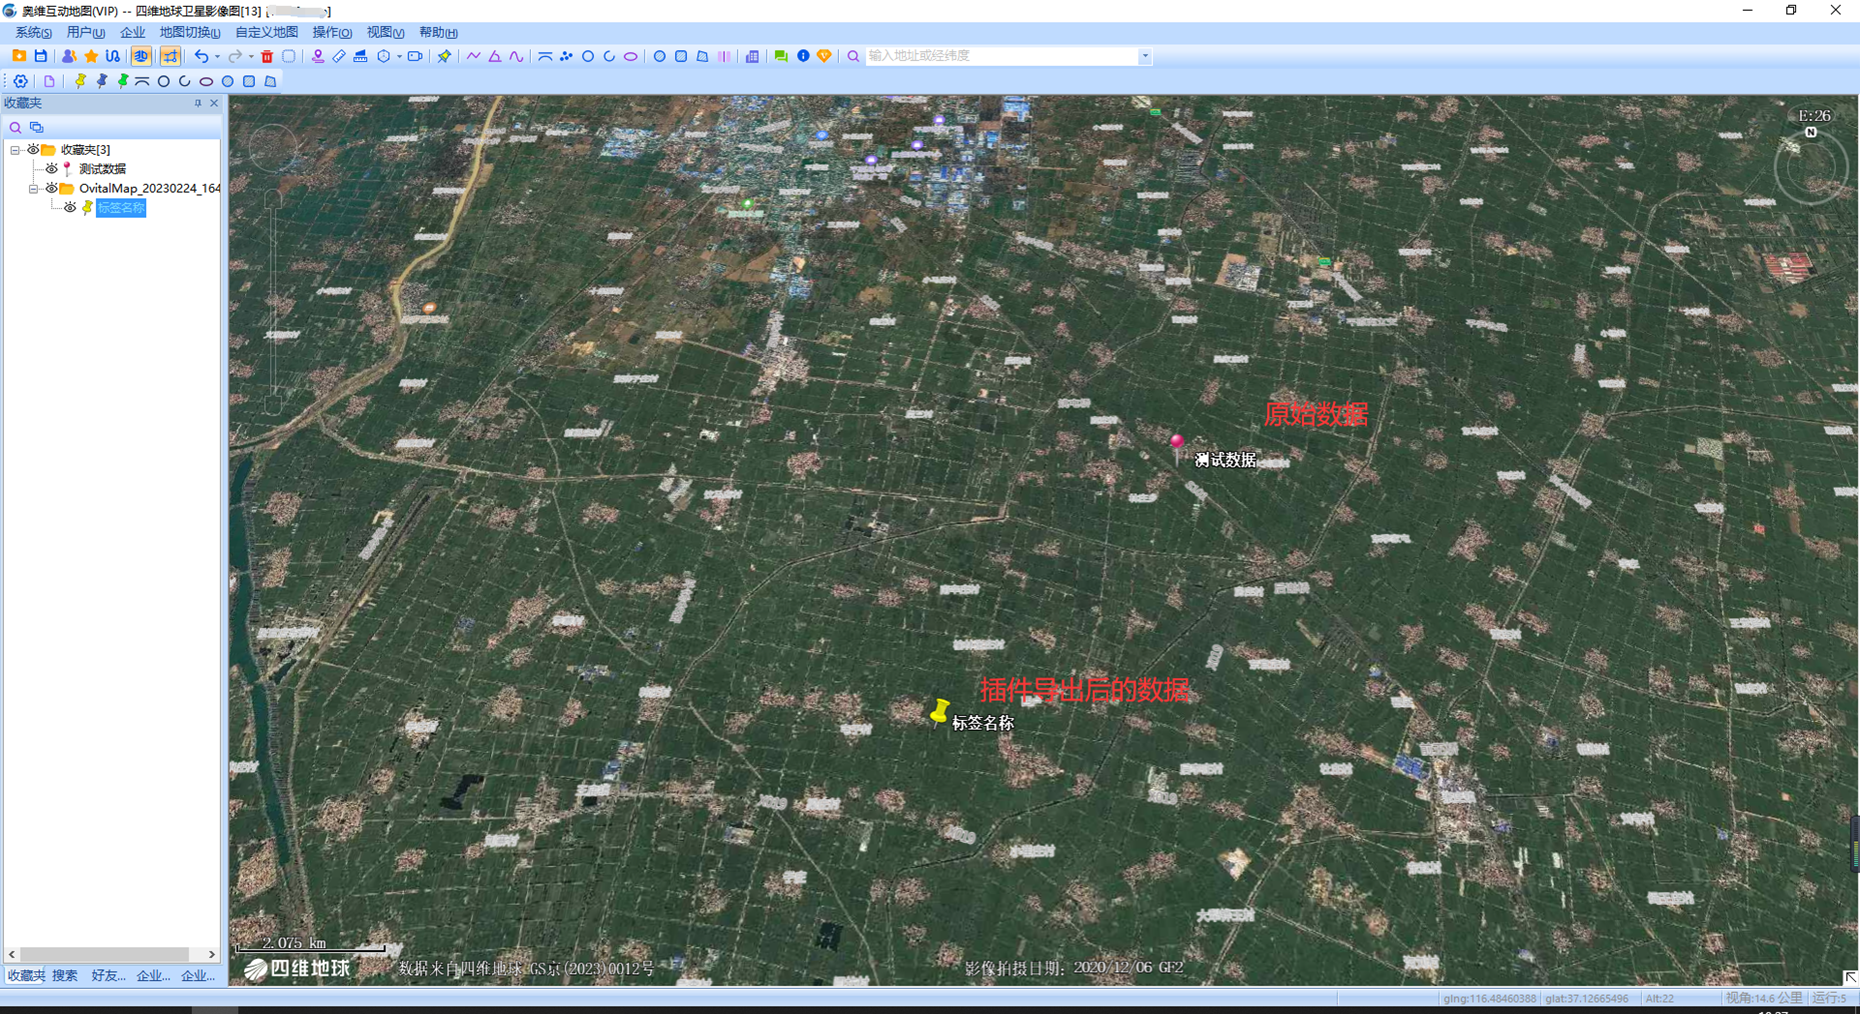
Task: Open the 自定义地图 menu
Action: (266, 33)
